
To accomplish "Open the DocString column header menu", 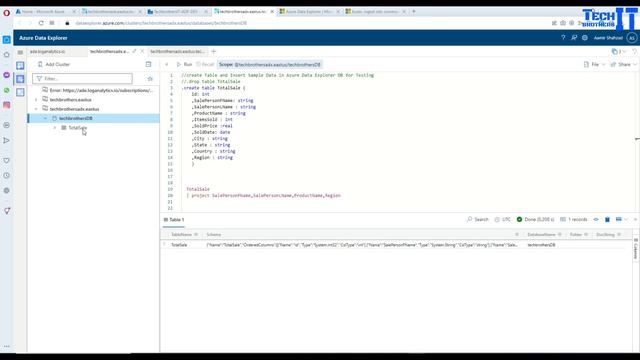I will (x=619, y=235).
